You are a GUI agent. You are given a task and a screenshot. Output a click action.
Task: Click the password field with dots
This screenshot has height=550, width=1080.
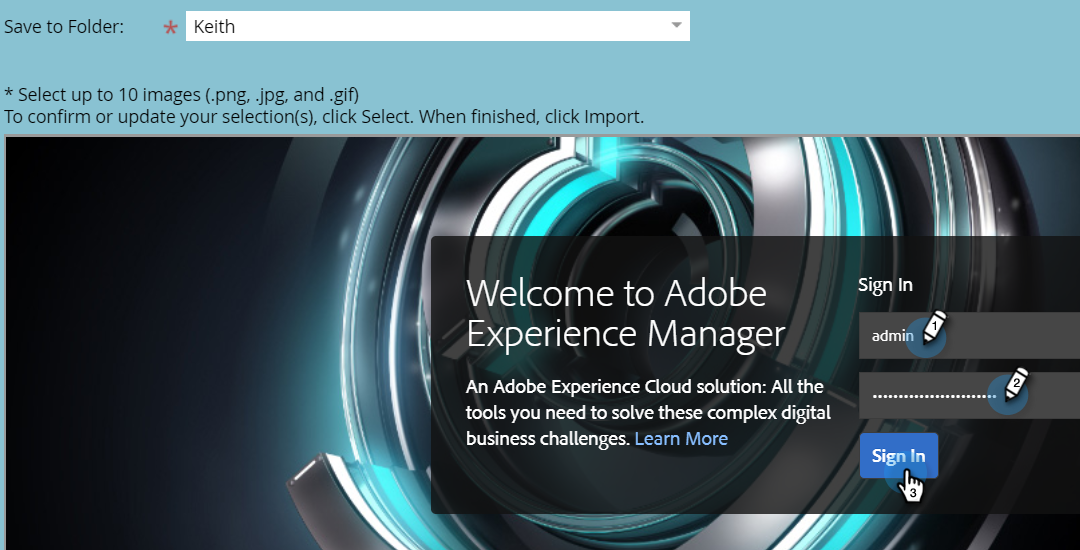click(969, 395)
